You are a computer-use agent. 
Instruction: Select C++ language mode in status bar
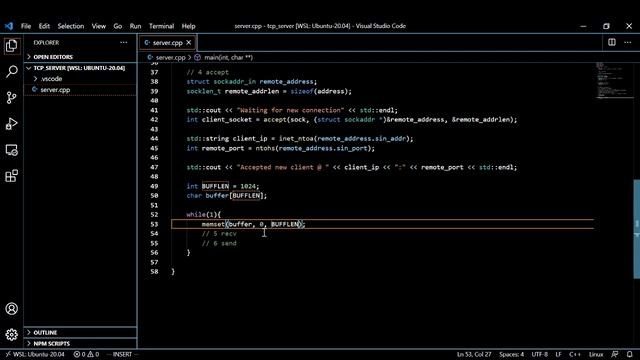point(575,354)
